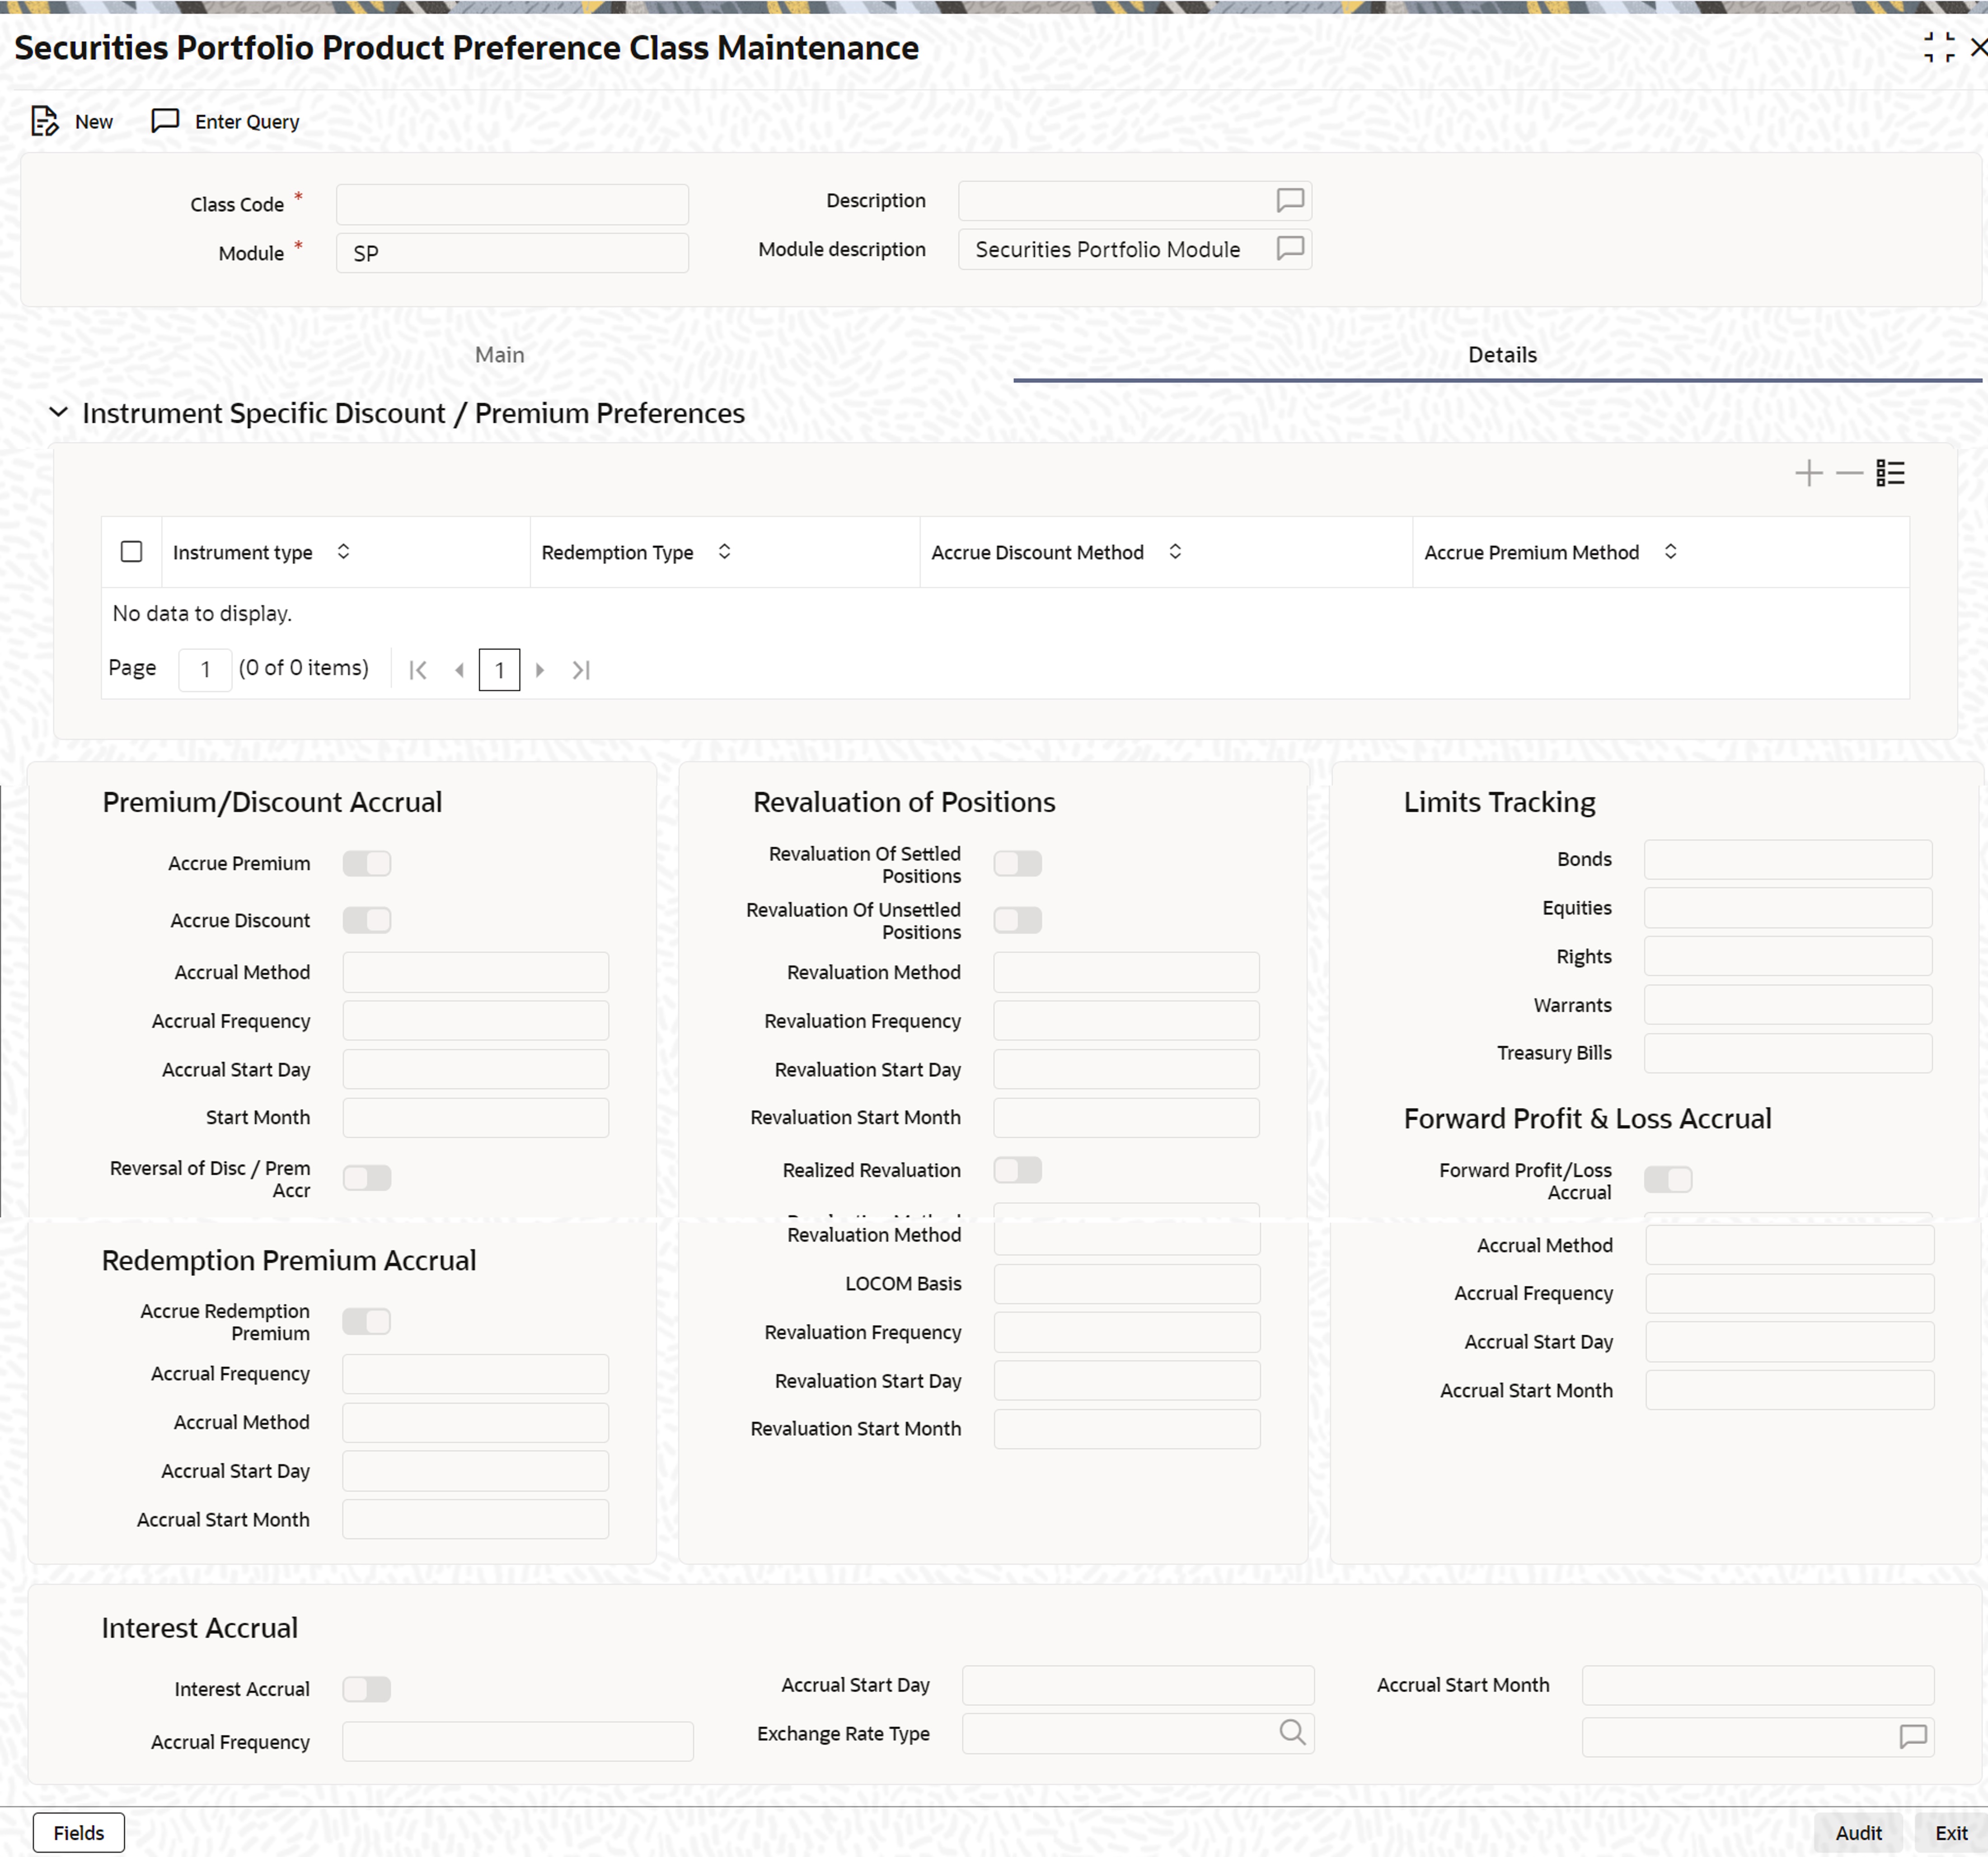The width and height of the screenshot is (1988, 1857).
Task: Add a row with the plus icon
Action: tap(1808, 473)
